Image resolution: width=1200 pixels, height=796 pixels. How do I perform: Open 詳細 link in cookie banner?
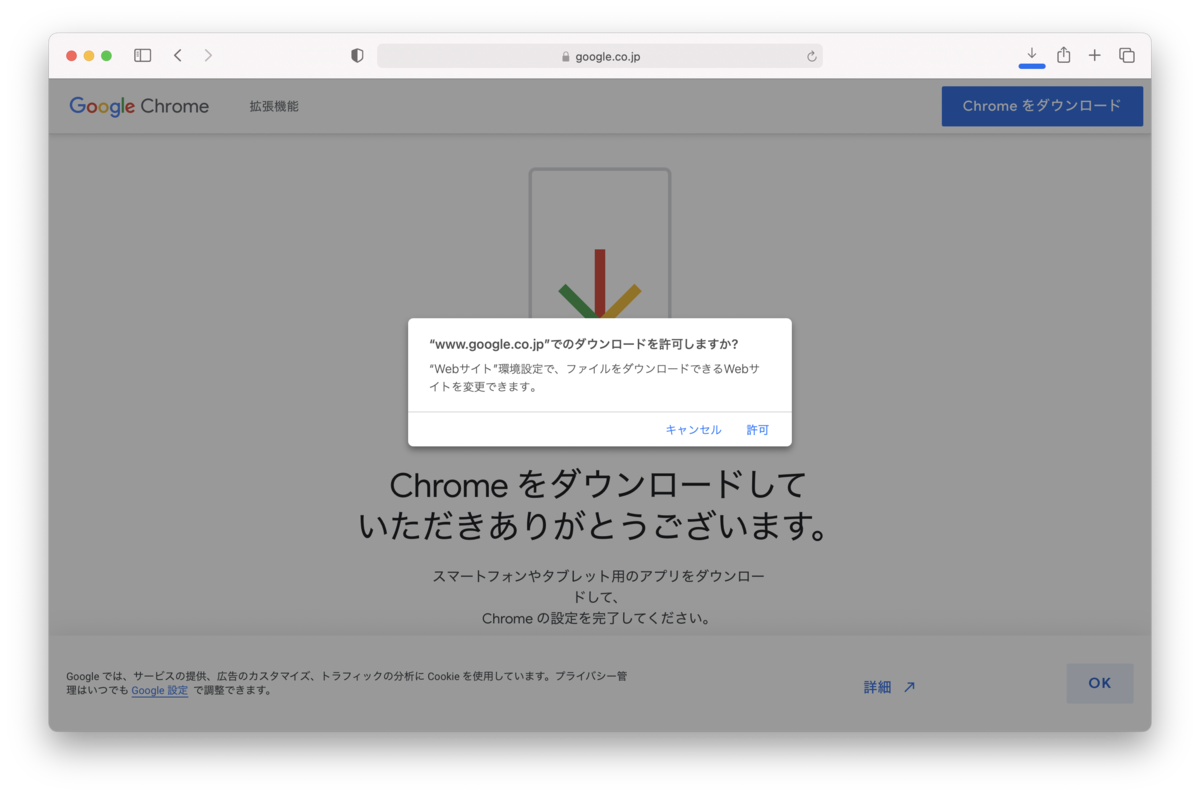pos(889,687)
